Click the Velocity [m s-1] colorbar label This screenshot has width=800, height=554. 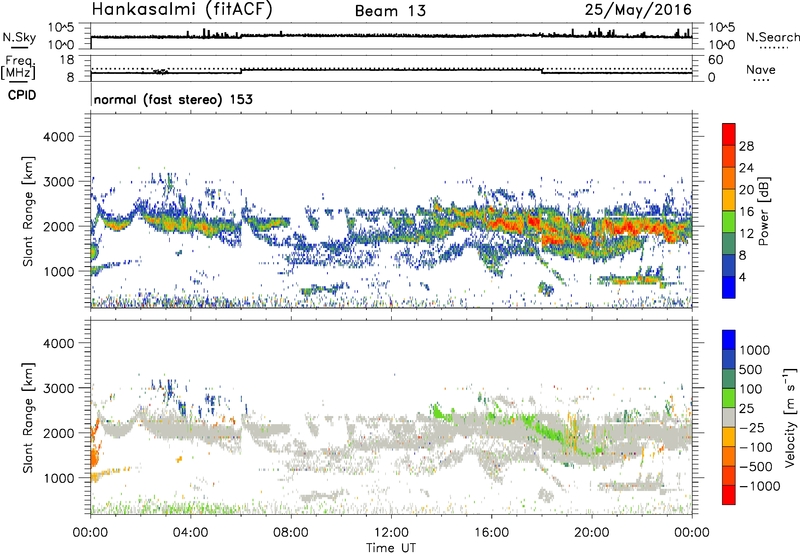[x=790, y=417]
